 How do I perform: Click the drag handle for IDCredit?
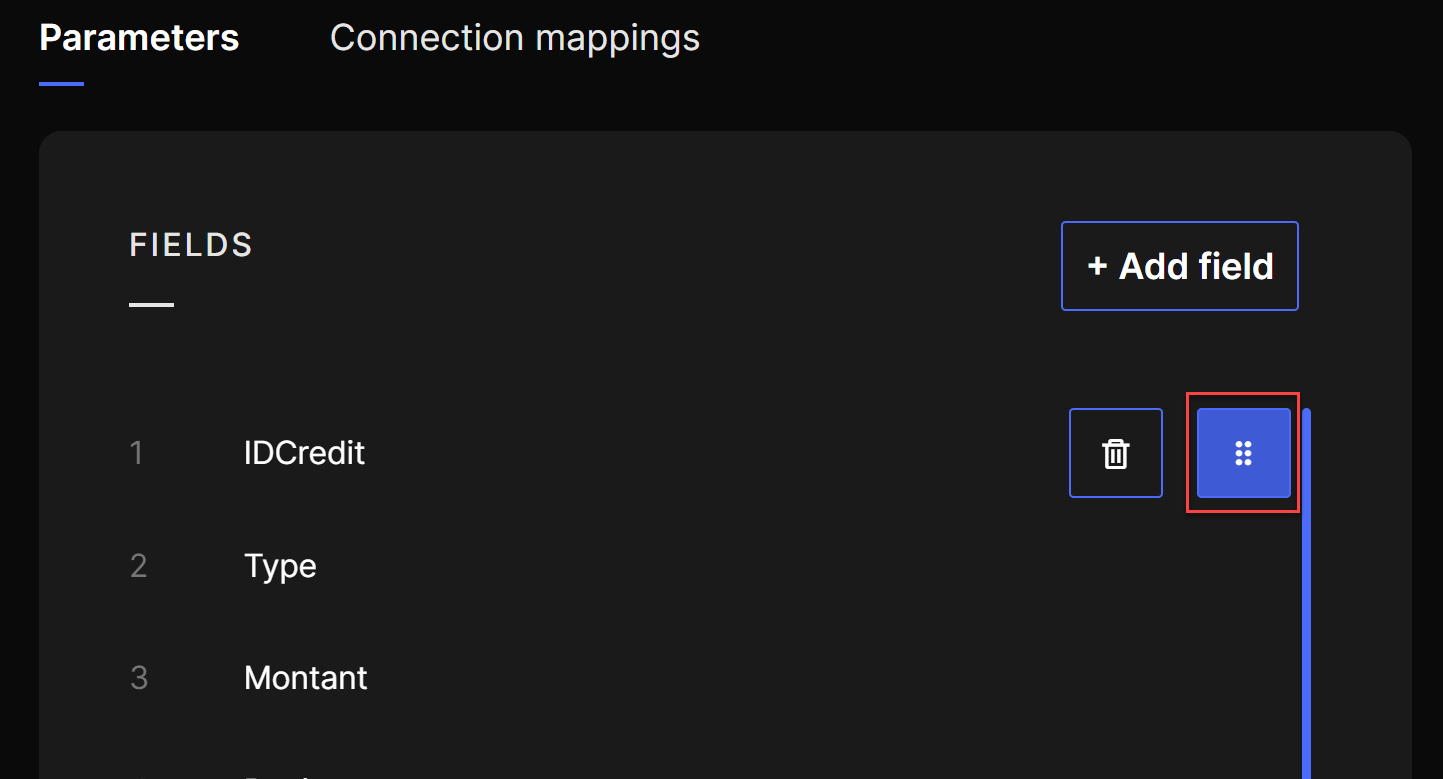(x=1243, y=453)
